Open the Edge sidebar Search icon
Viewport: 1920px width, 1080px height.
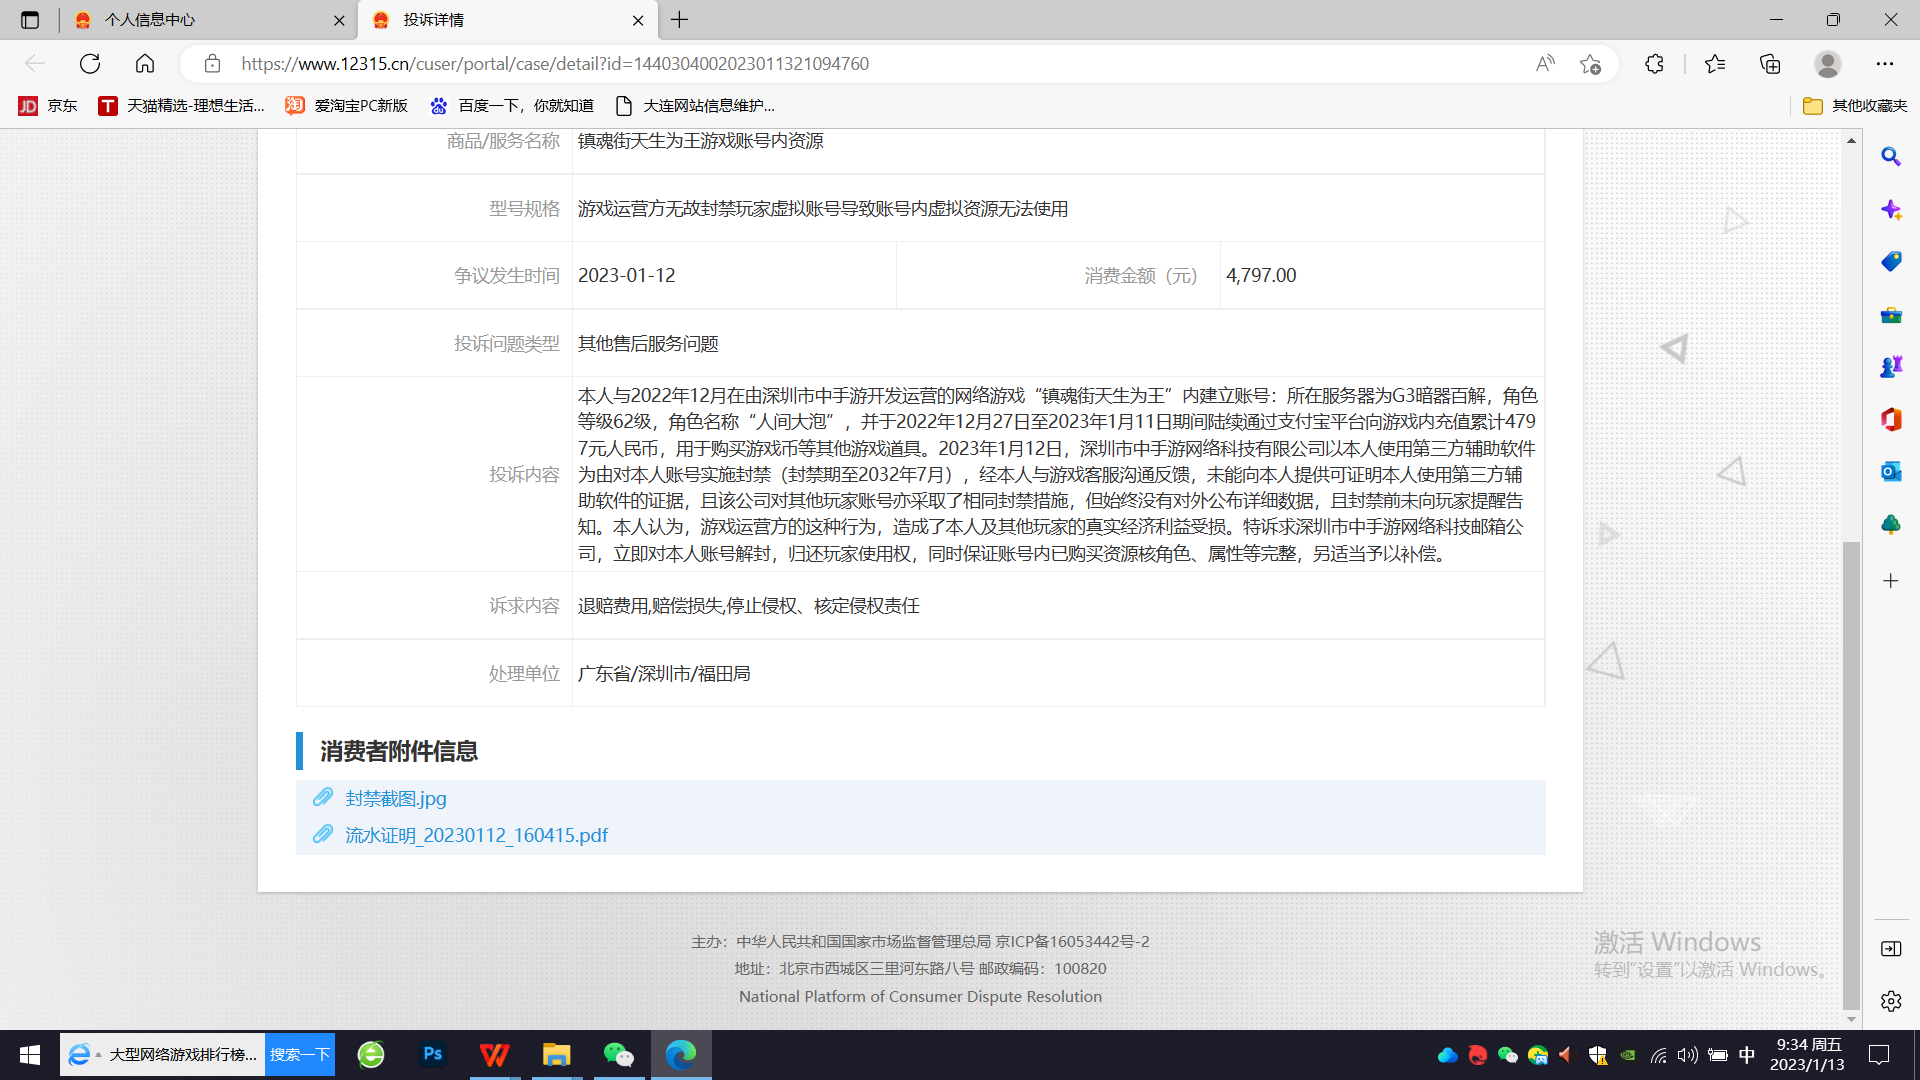point(1891,157)
